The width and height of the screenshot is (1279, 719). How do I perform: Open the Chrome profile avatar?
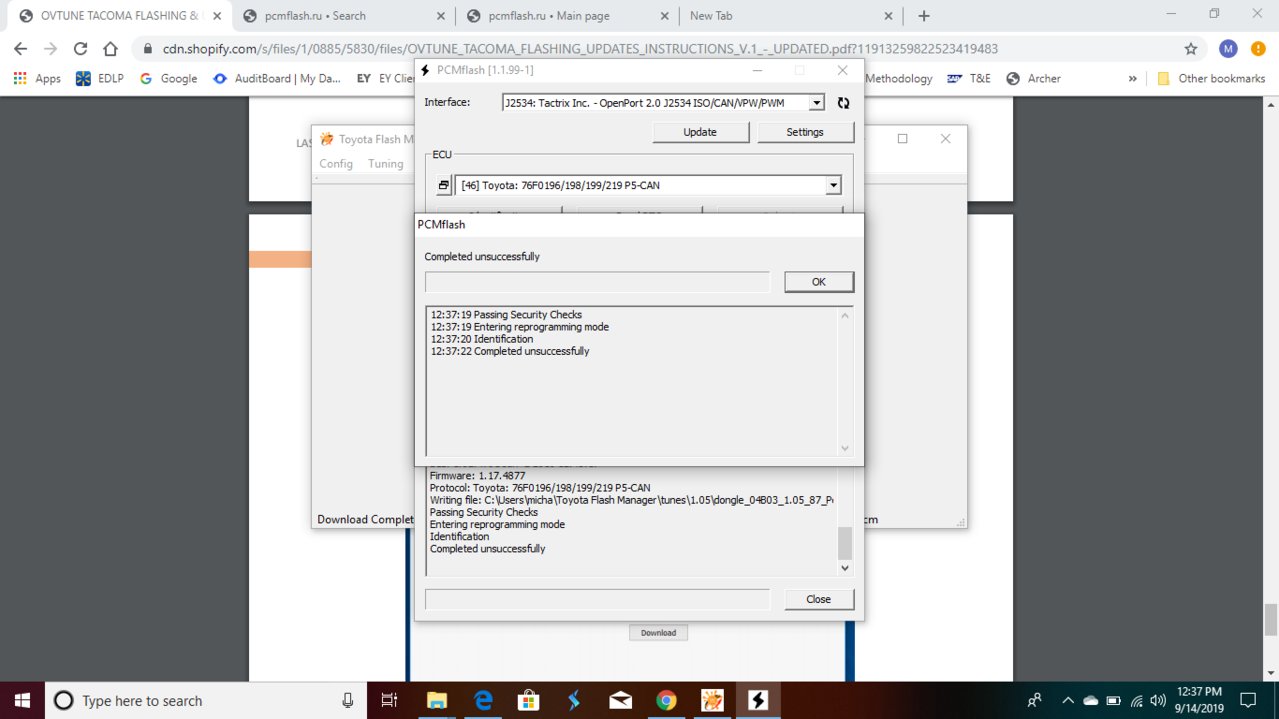1228,48
